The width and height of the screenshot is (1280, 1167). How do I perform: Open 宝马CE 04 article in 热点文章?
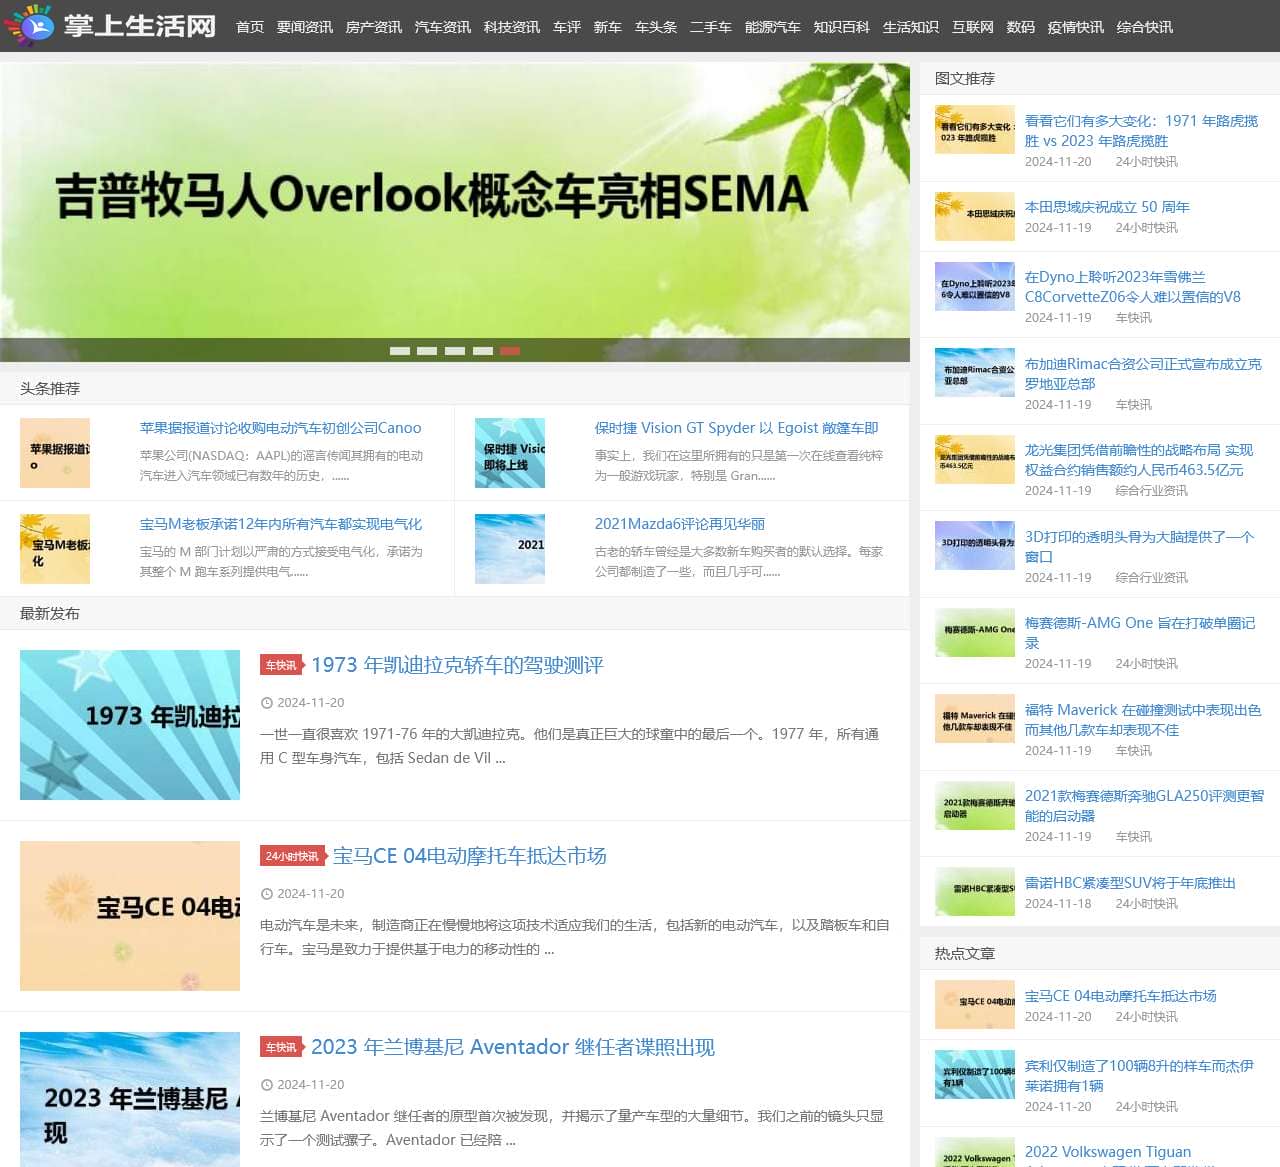tap(1121, 996)
